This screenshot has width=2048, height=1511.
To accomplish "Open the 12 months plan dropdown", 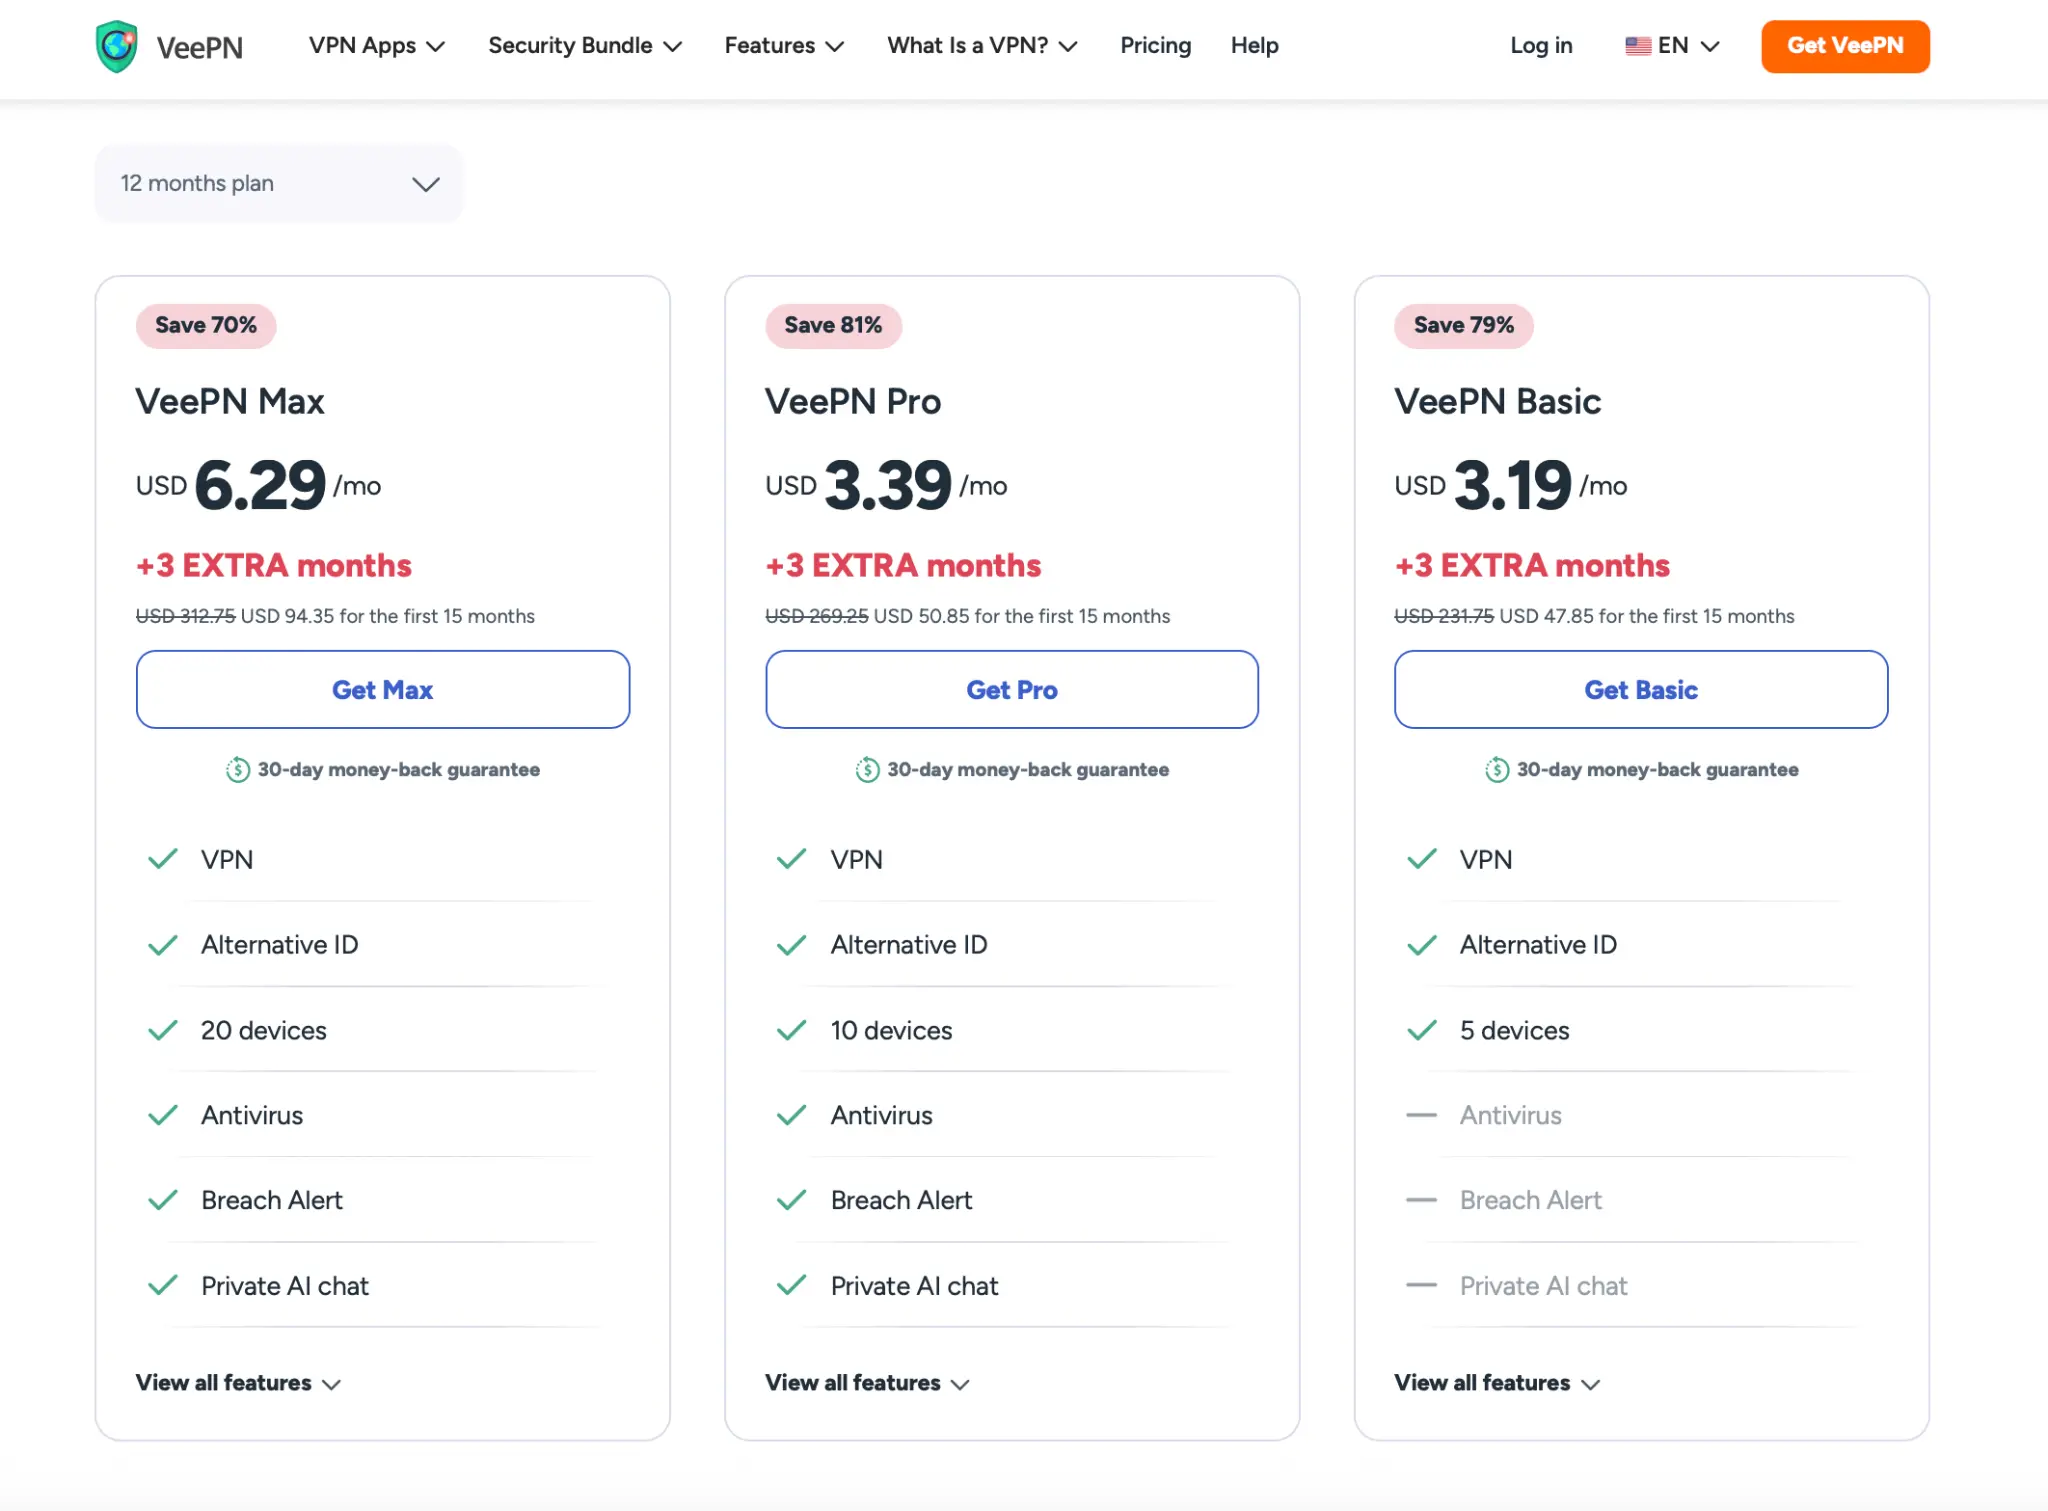I will tap(278, 184).
